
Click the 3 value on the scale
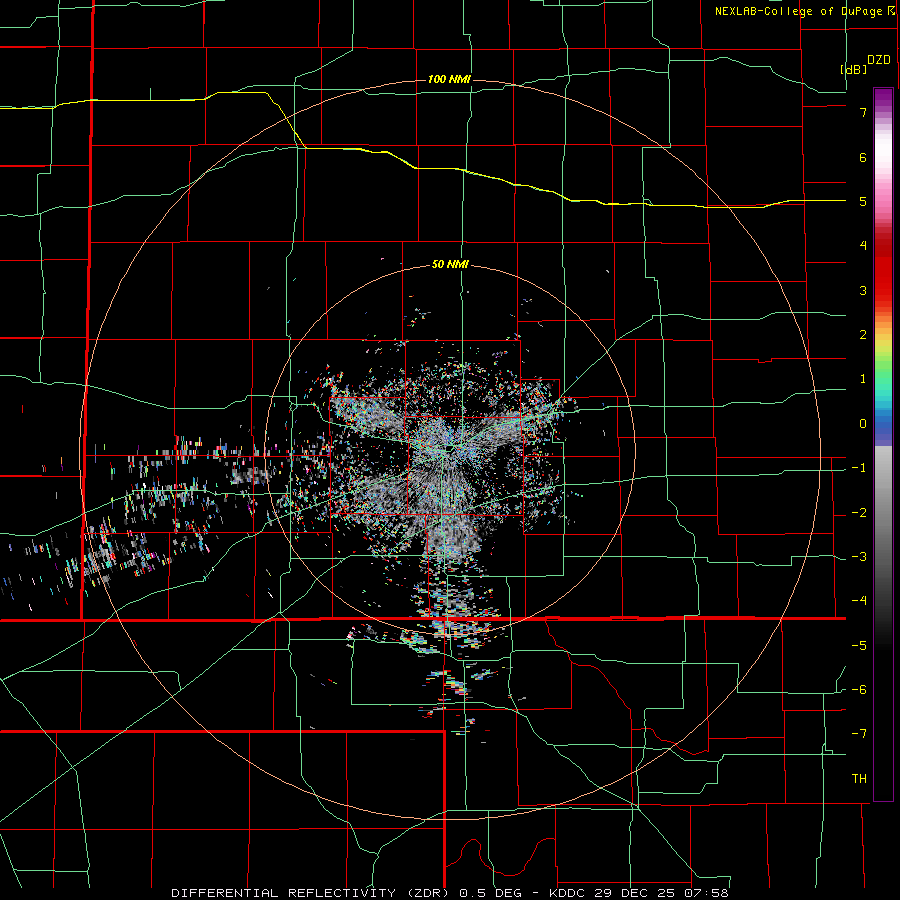coord(863,290)
